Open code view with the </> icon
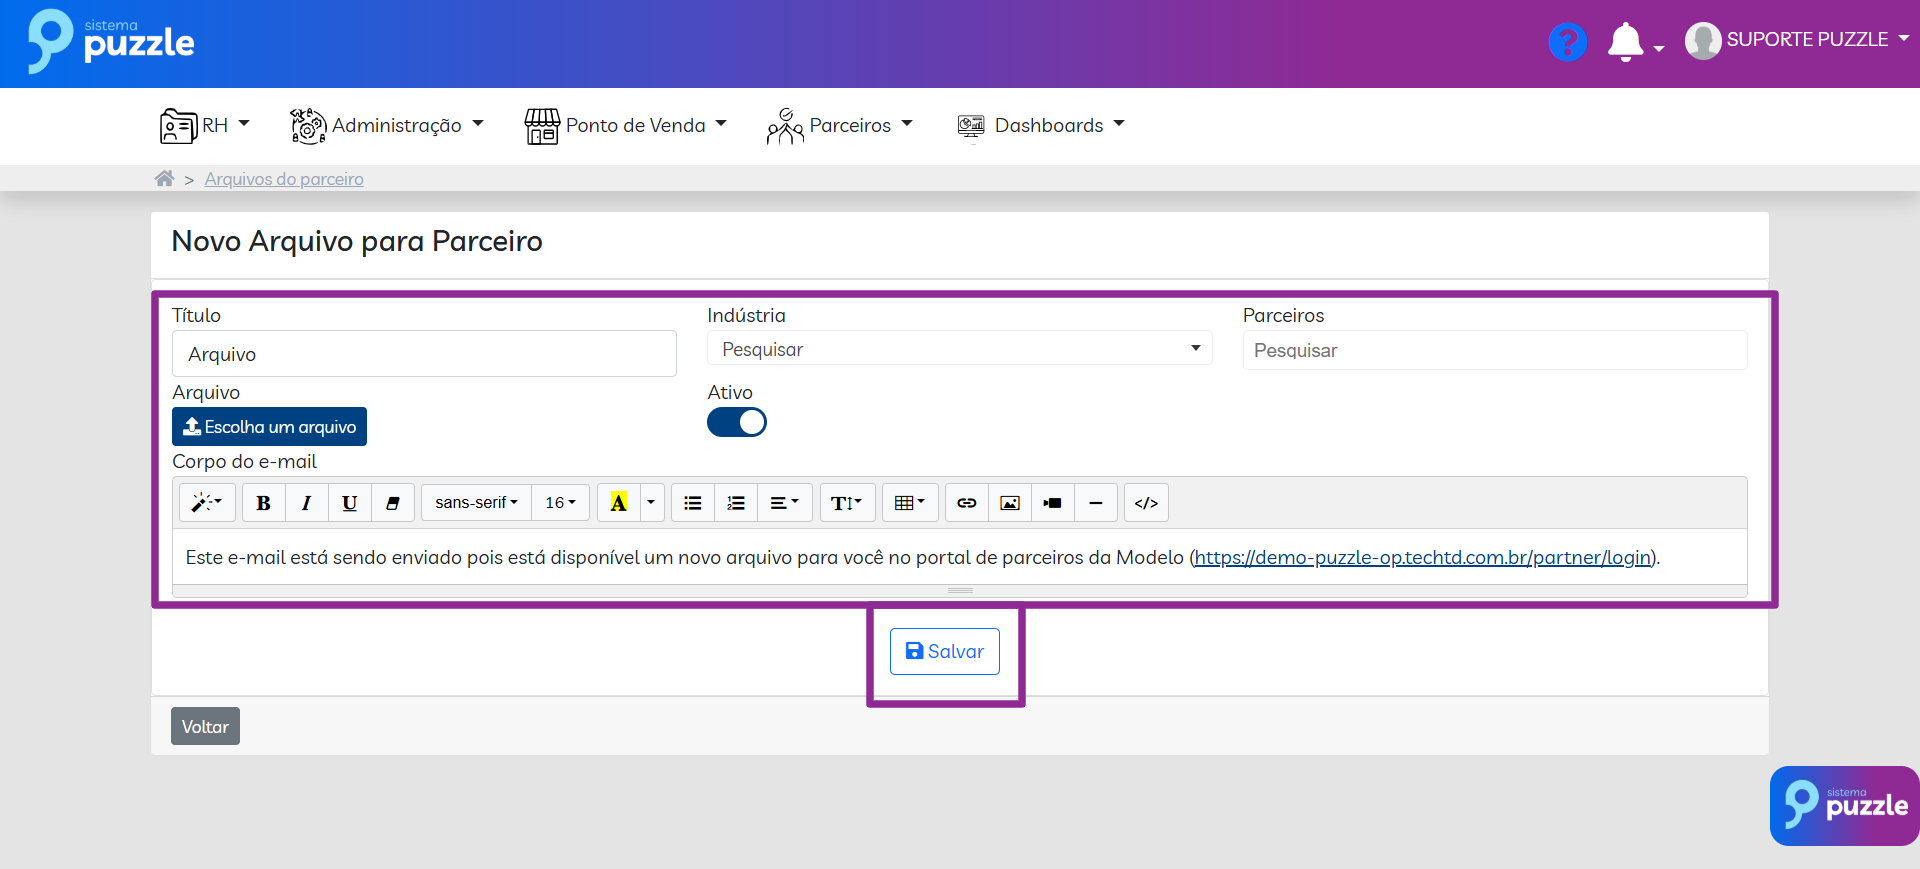Image resolution: width=1920 pixels, height=869 pixels. (1146, 503)
